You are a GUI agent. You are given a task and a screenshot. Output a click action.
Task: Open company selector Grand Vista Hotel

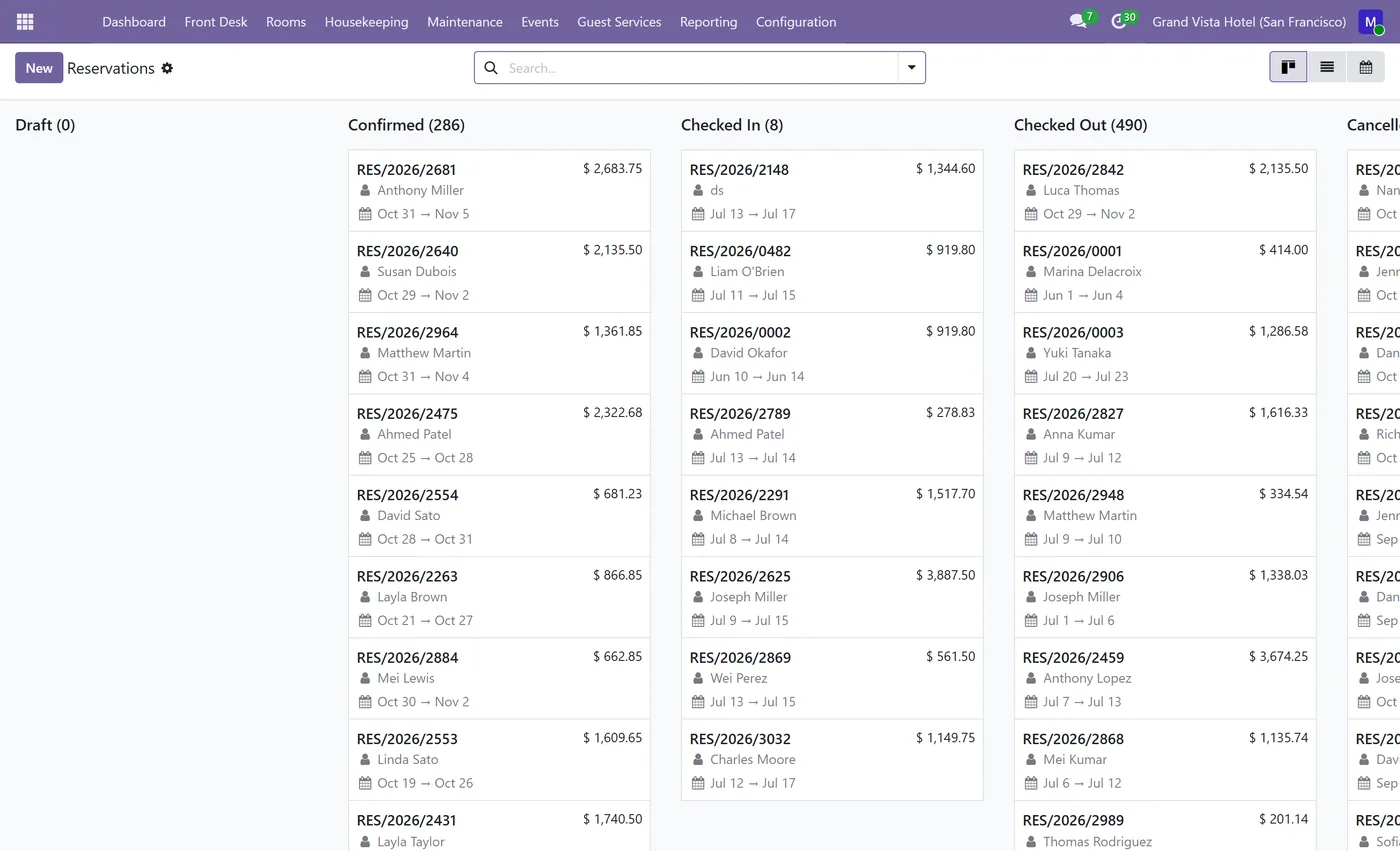pyautogui.click(x=1249, y=21)
